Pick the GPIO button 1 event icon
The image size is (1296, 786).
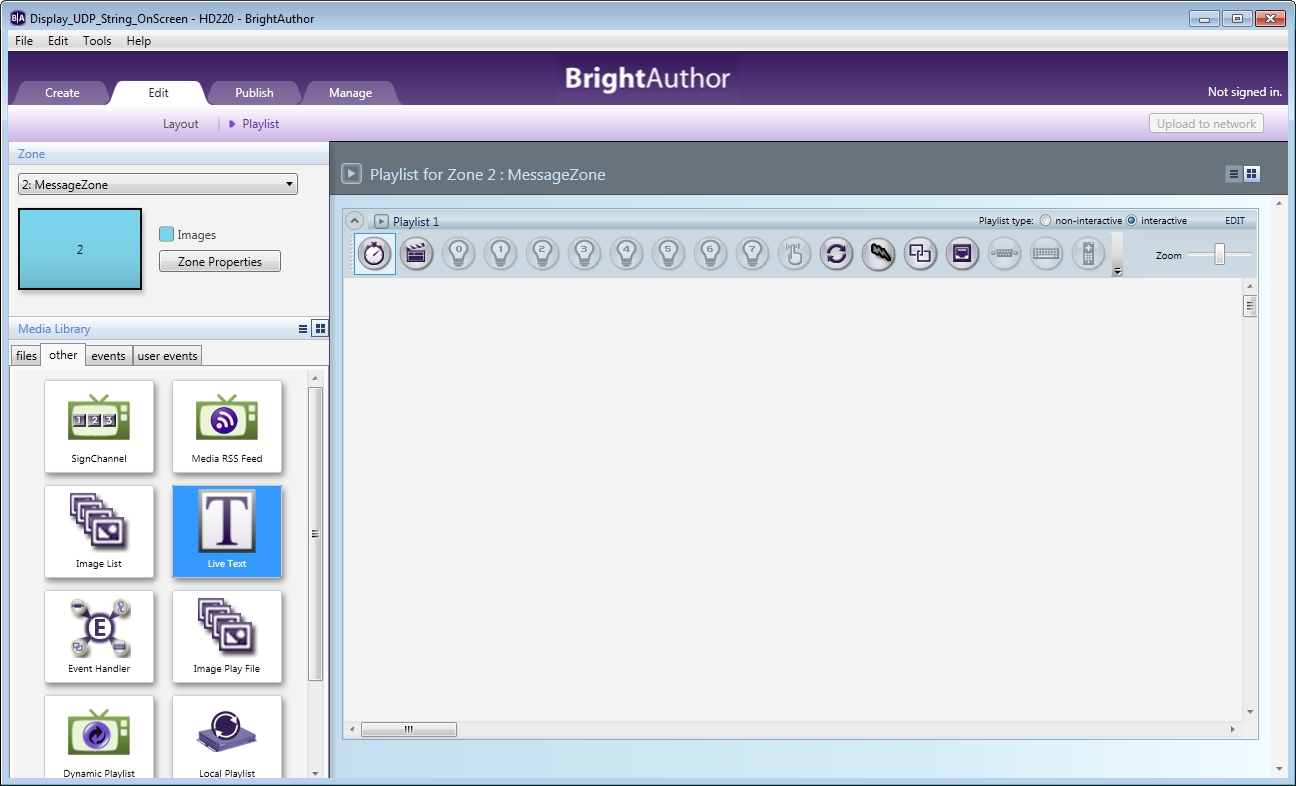point(501,254)
